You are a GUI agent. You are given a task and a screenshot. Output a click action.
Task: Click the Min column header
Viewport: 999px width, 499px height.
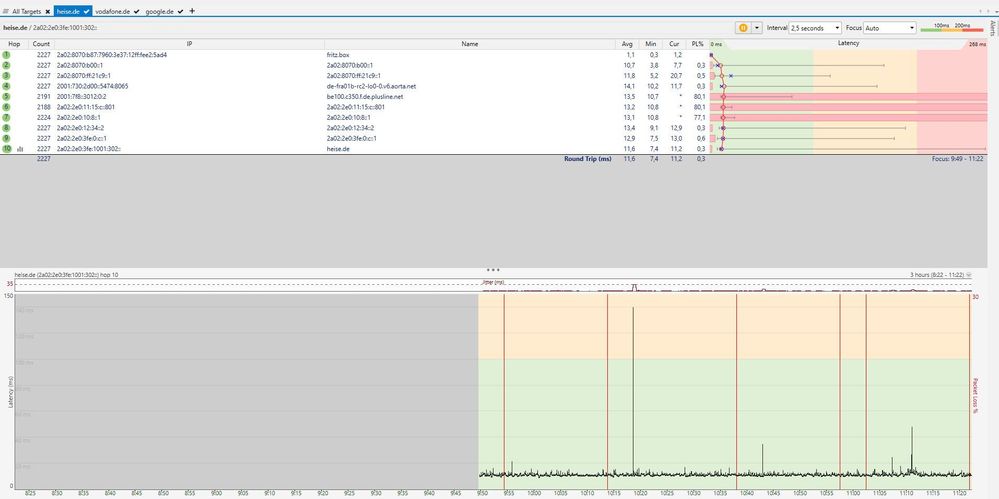coord(650,44)
